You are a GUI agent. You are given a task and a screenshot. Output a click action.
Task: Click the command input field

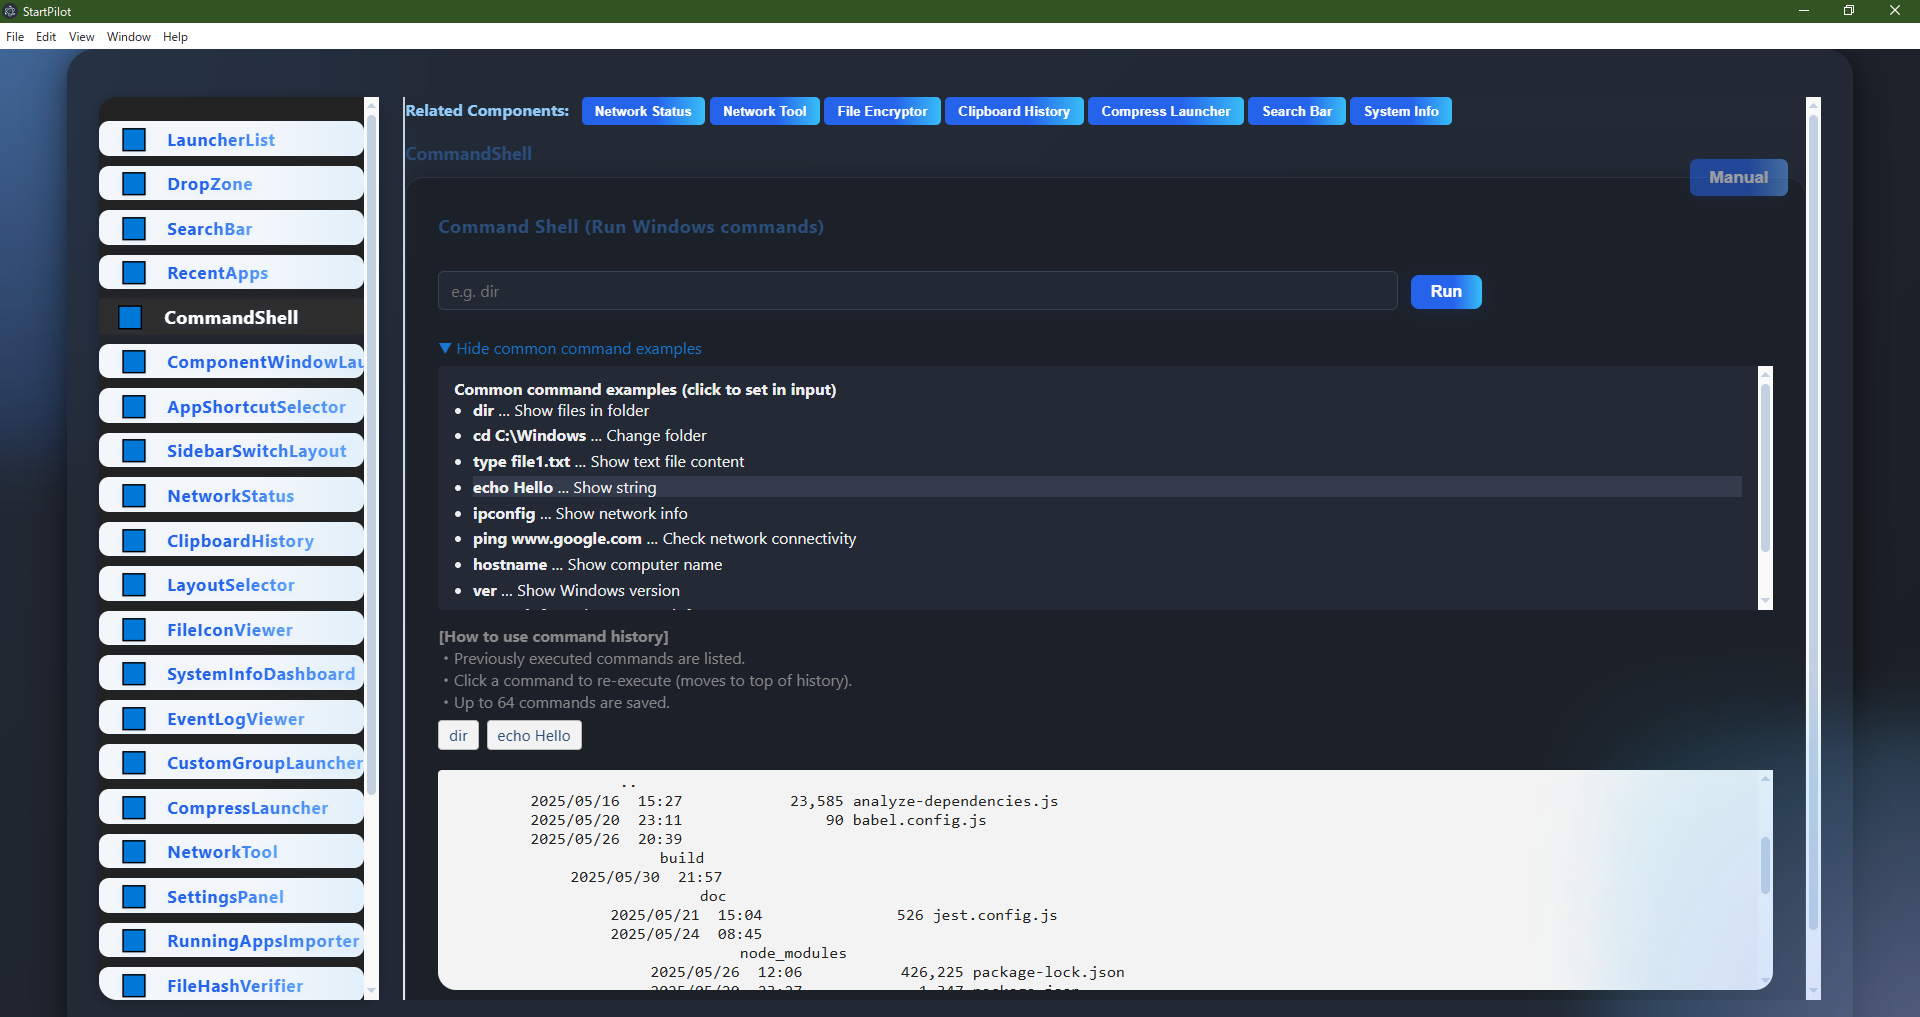(915, 291)
